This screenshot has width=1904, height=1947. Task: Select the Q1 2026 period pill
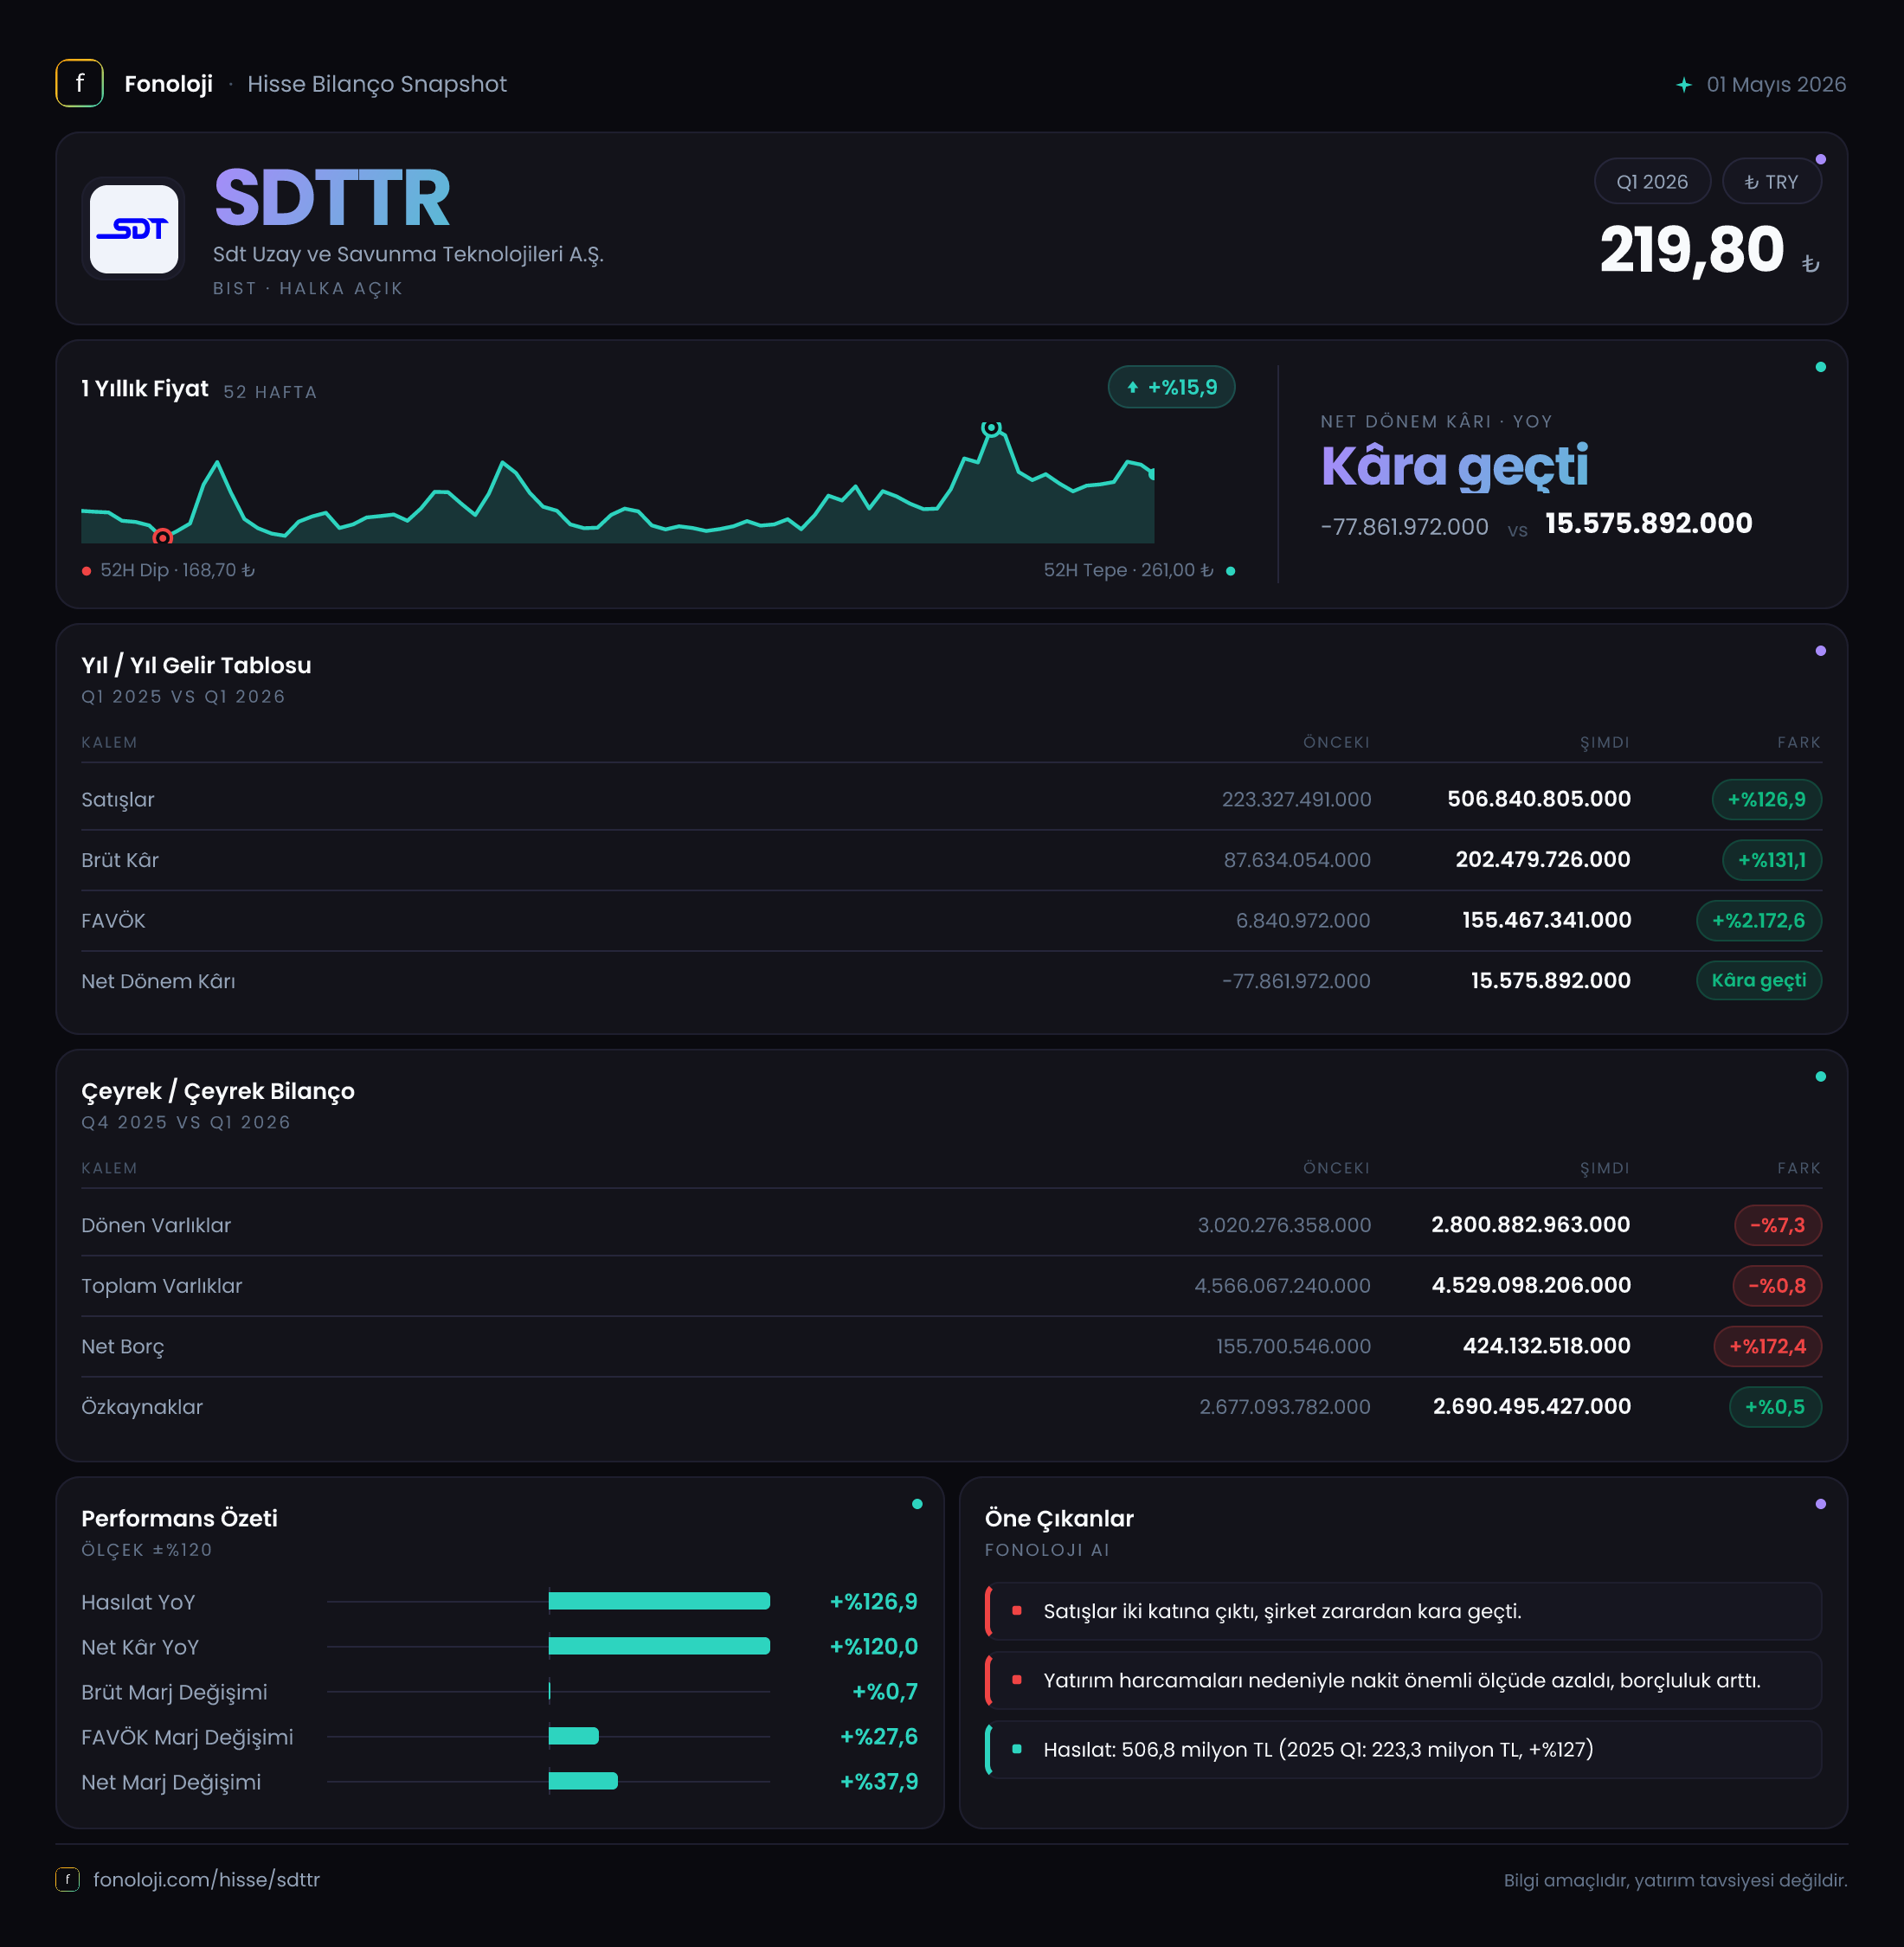(1652, 182)
